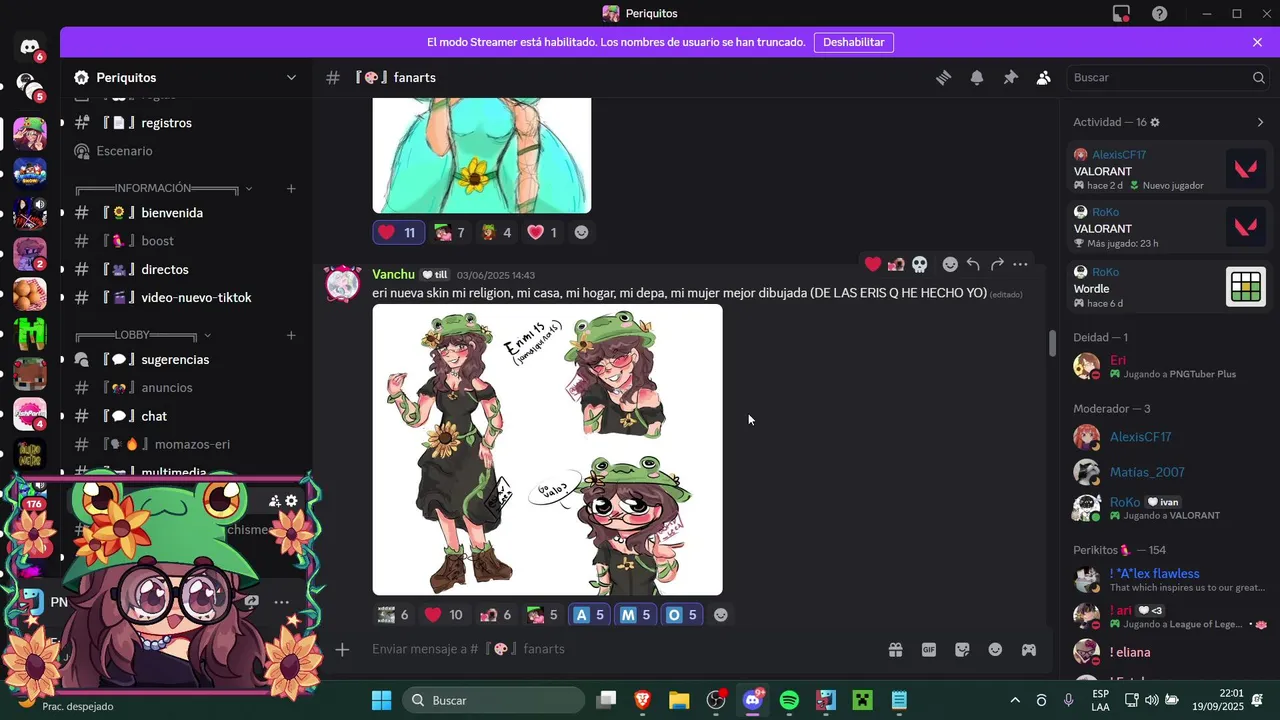Open the emoji picker in message bar
The image size is (1280, 720).
click(995, 649)
